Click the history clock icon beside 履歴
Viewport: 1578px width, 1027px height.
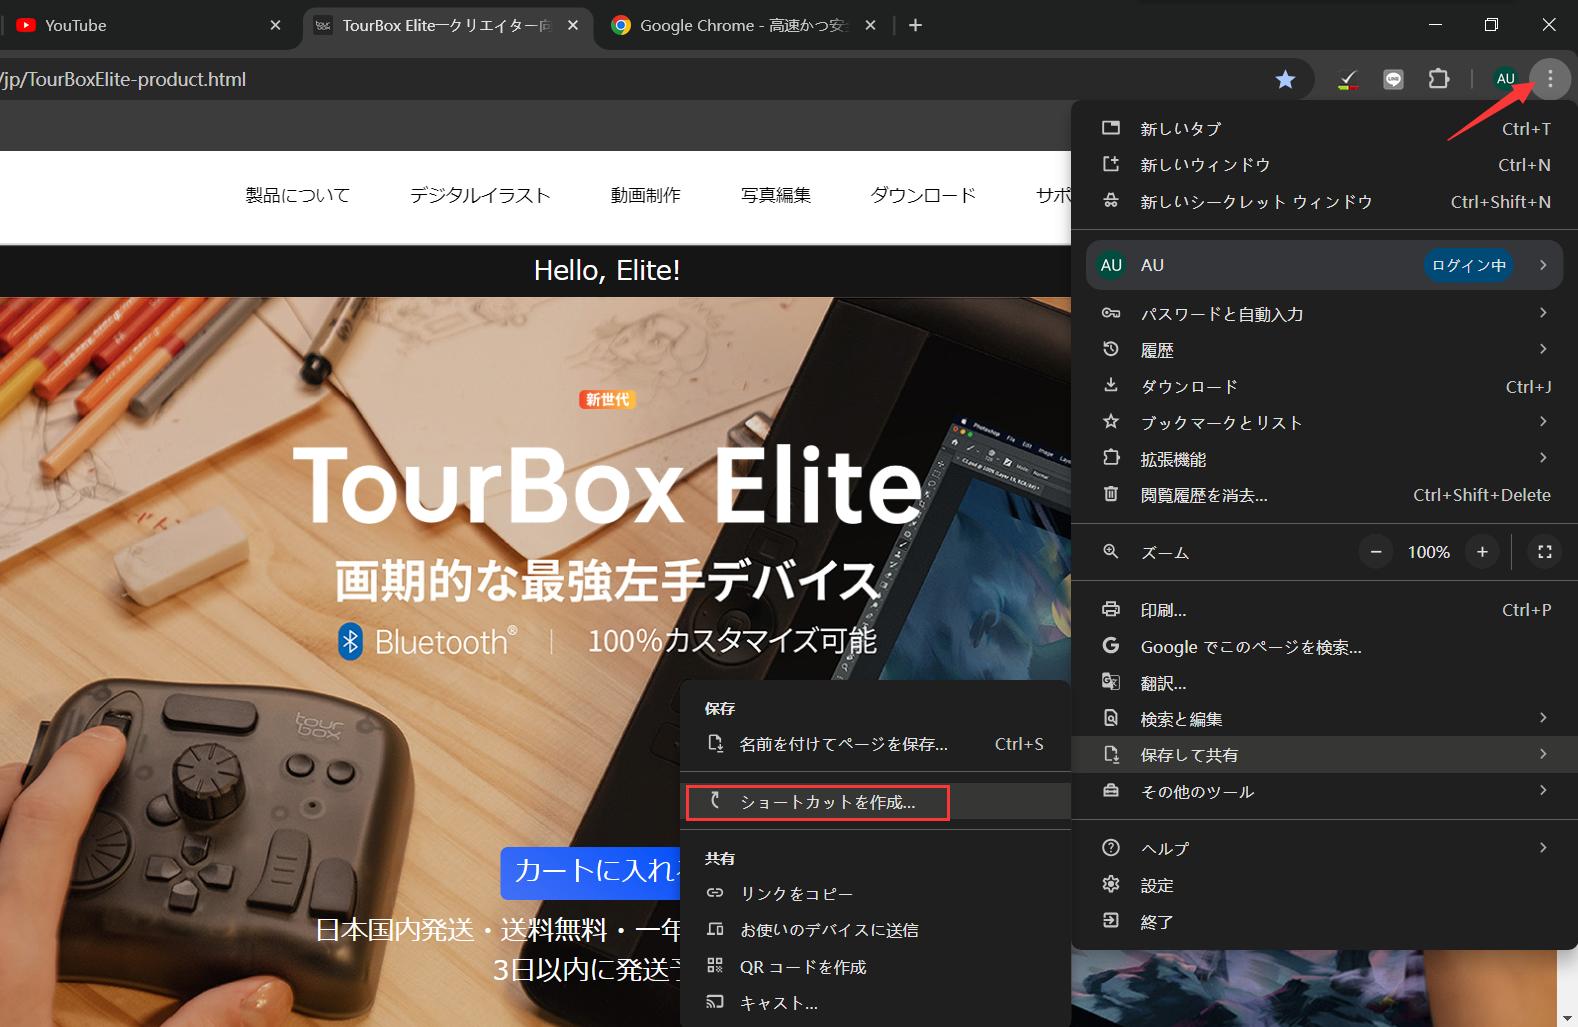pos(1110,349)
